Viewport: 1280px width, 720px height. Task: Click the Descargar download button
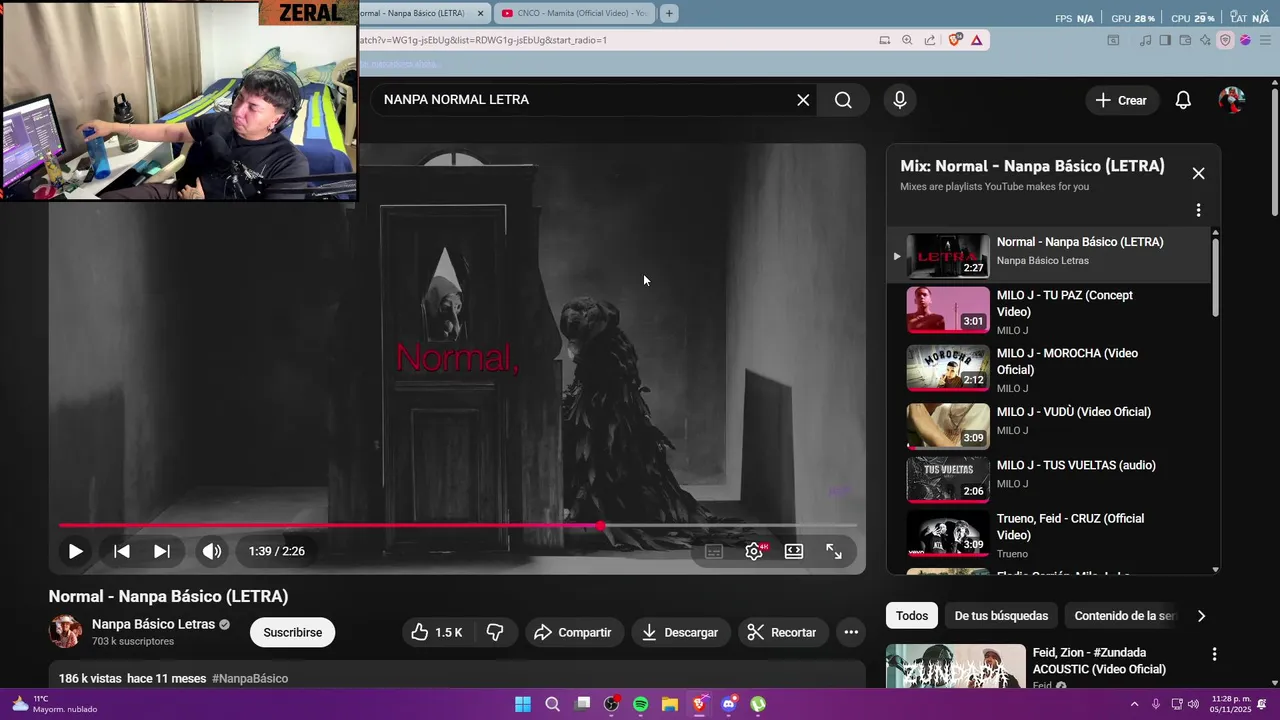click(680, 632)
